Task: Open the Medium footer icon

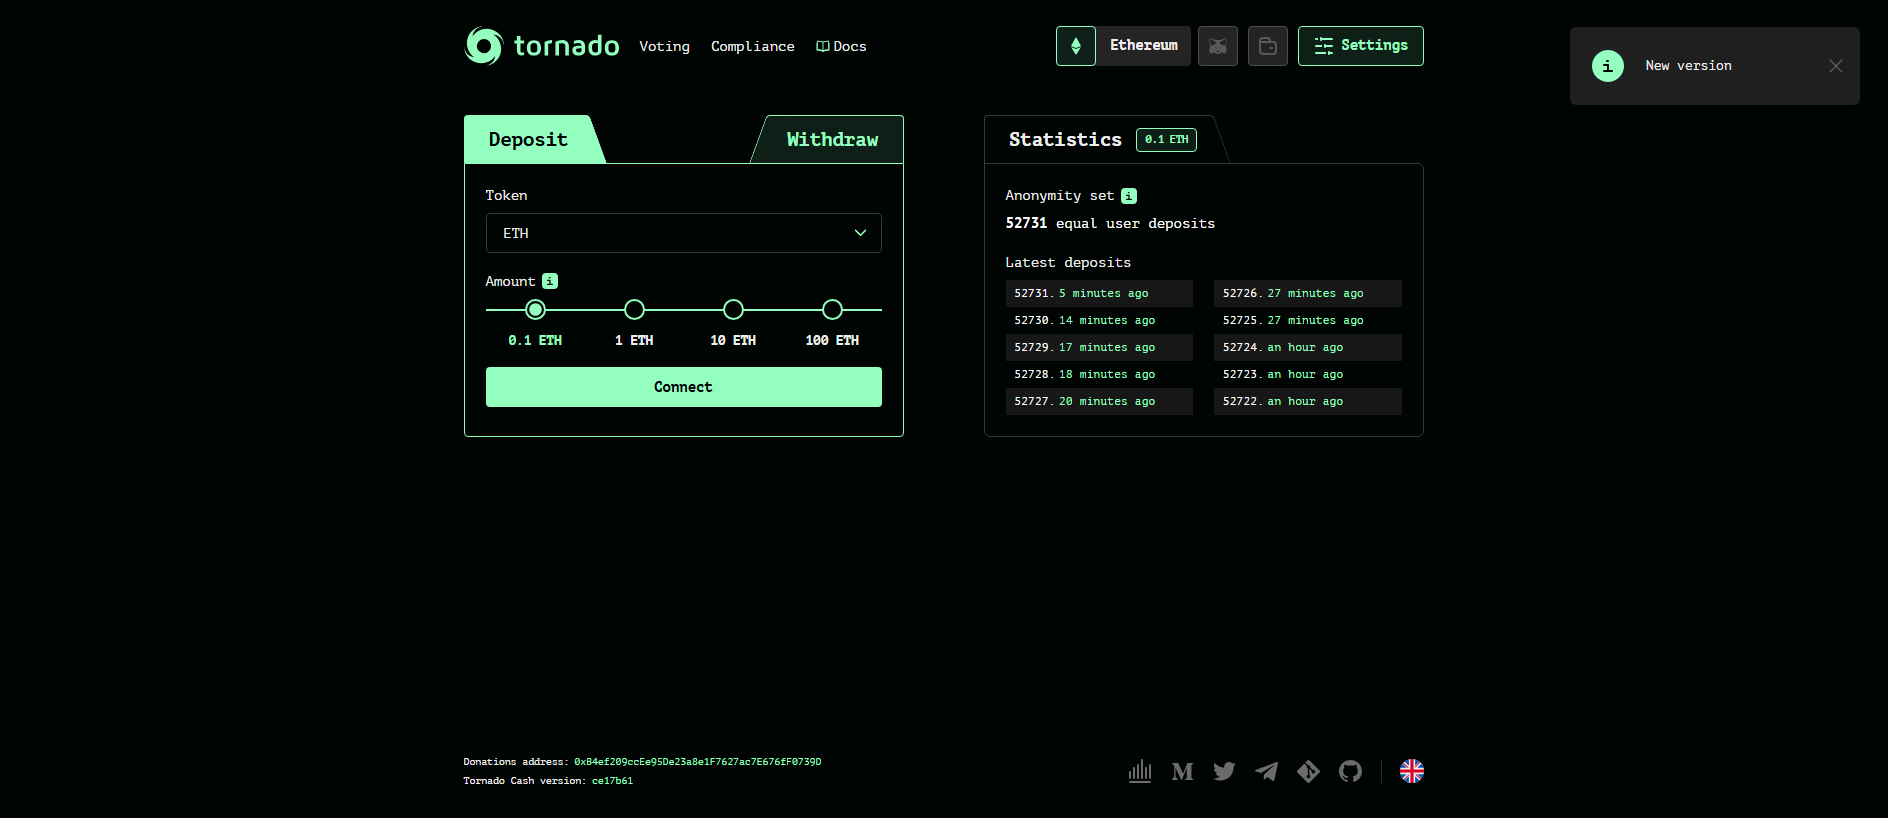Action: point(1182,771)
